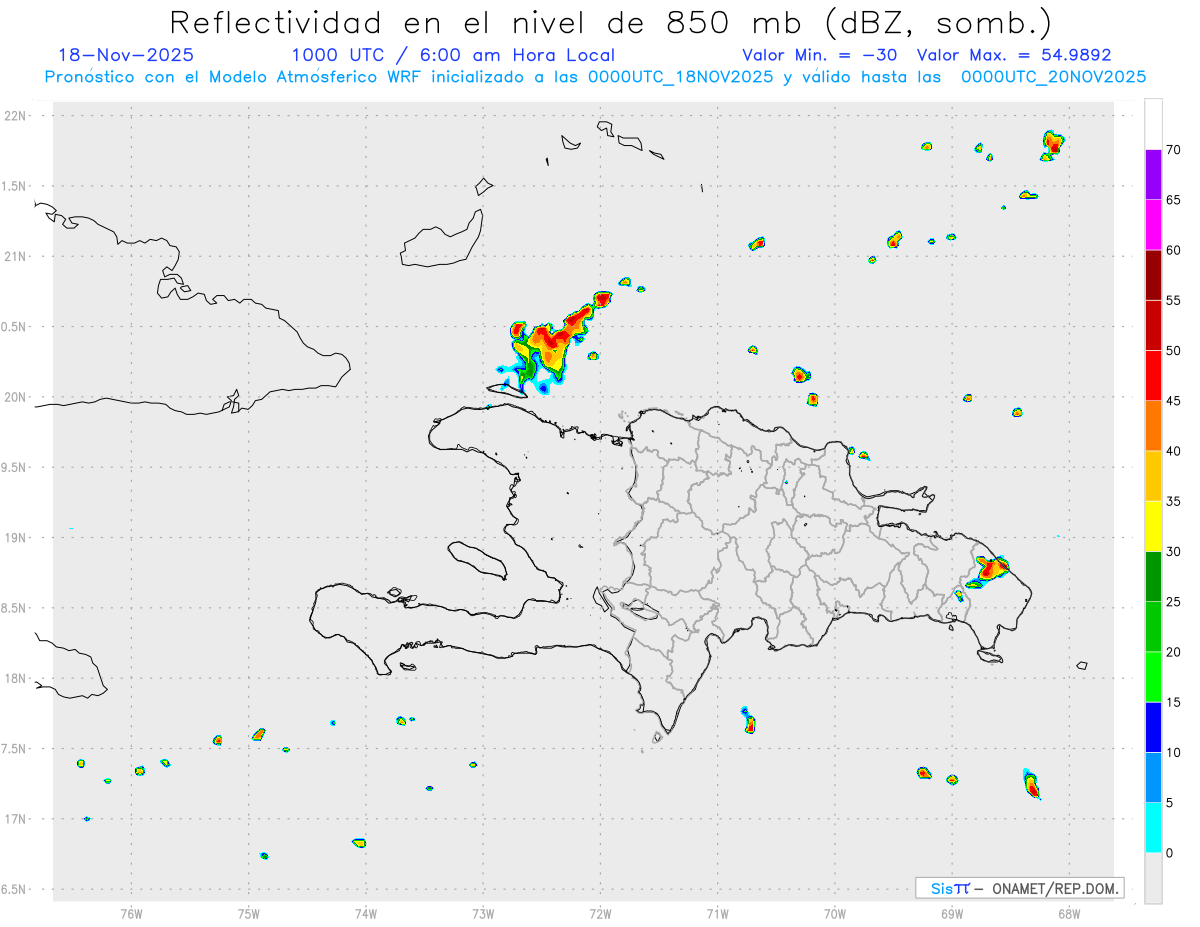Click the red storm cell over eastern Dominican Republic
1200x927 pixels.
[991, 569]
